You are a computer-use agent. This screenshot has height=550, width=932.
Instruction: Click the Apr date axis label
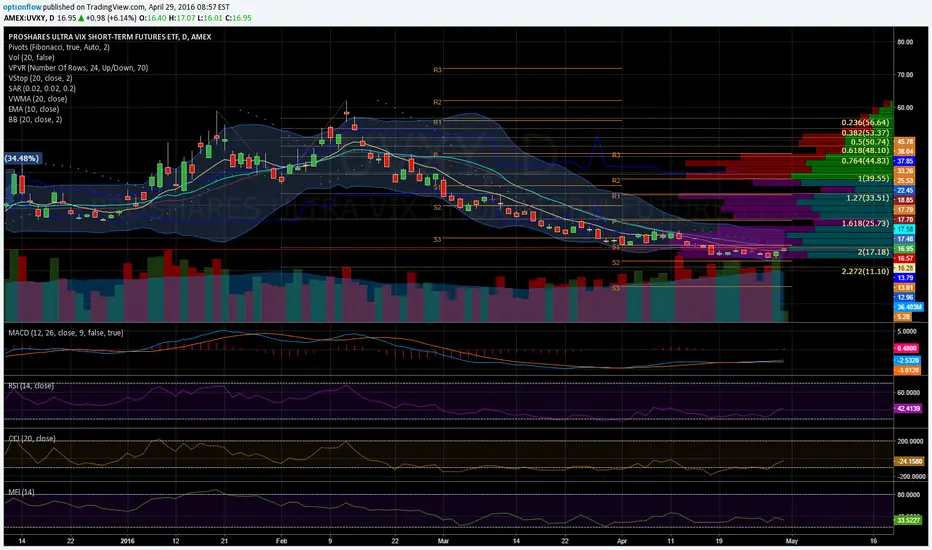coord(622,541)
